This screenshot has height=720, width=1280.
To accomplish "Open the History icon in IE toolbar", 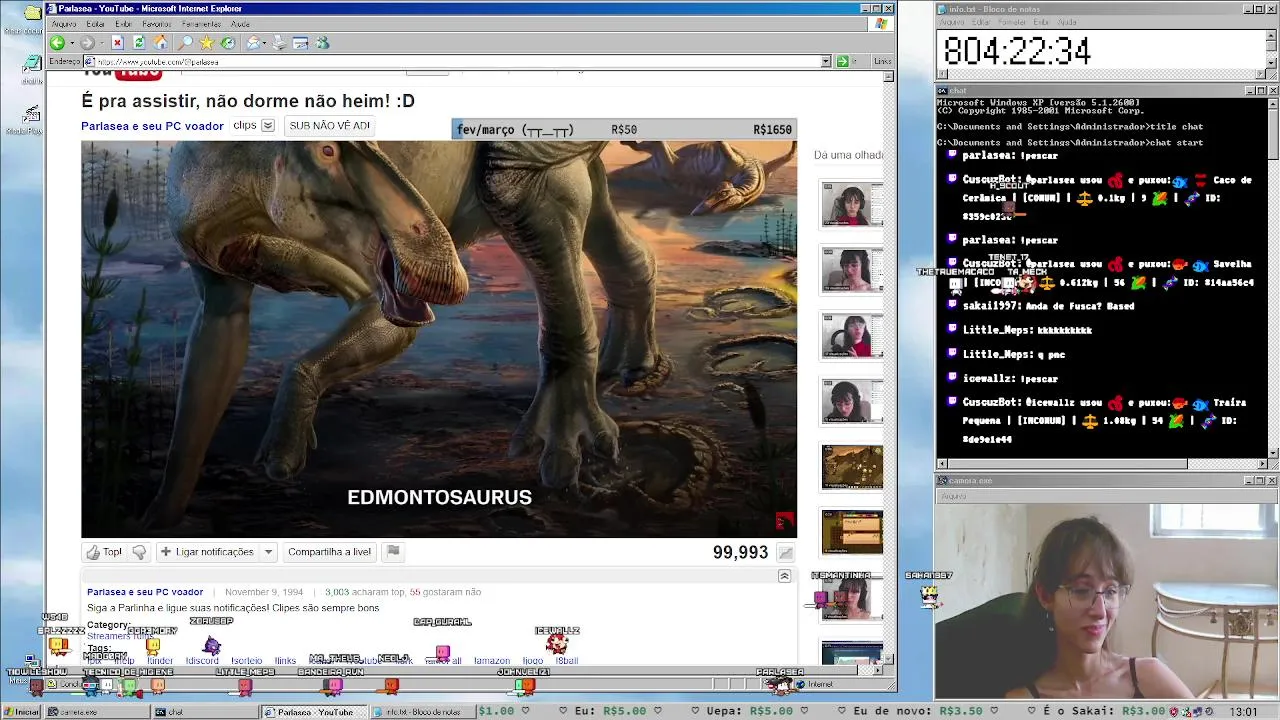I will [228, 43].
